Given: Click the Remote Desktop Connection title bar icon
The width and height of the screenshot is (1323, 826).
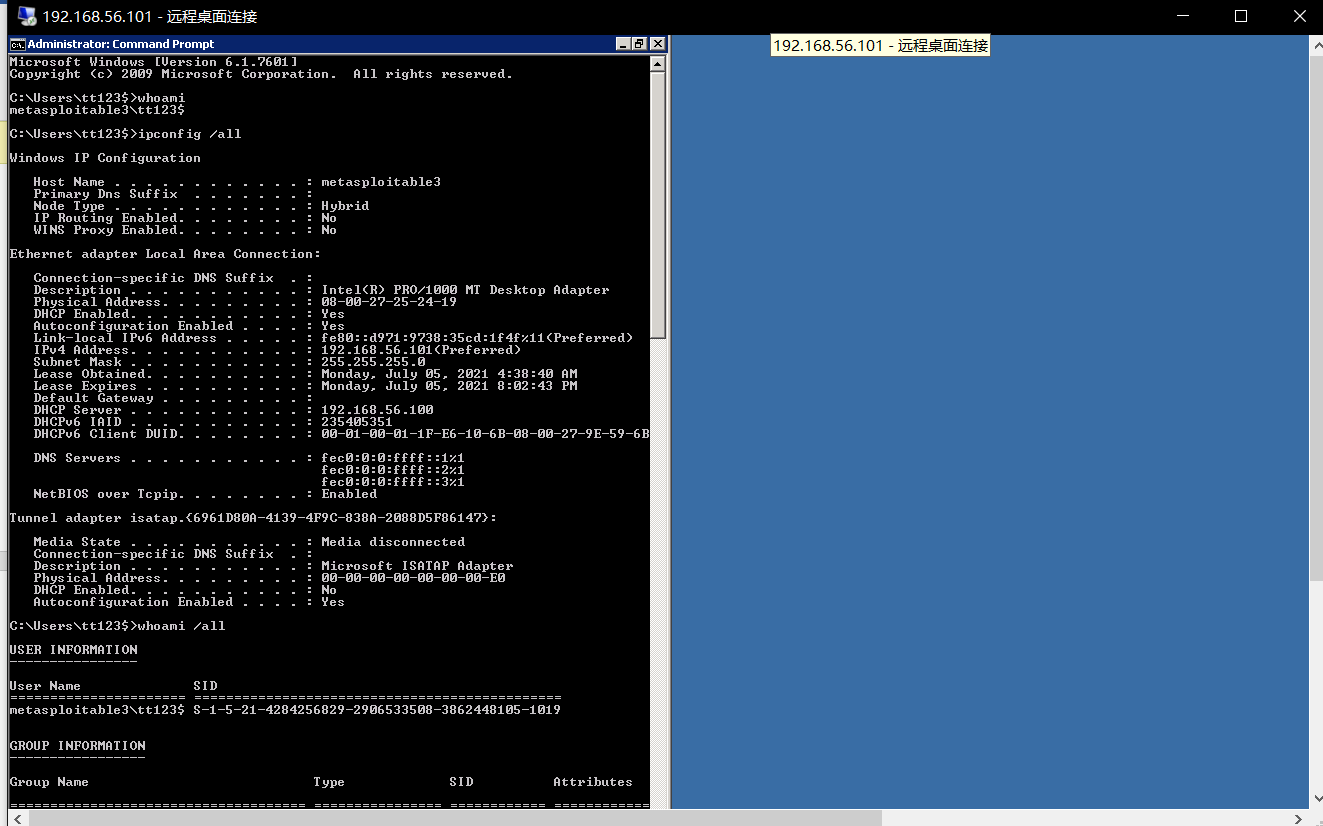Looking at the screenshot, I should point(27,16).
